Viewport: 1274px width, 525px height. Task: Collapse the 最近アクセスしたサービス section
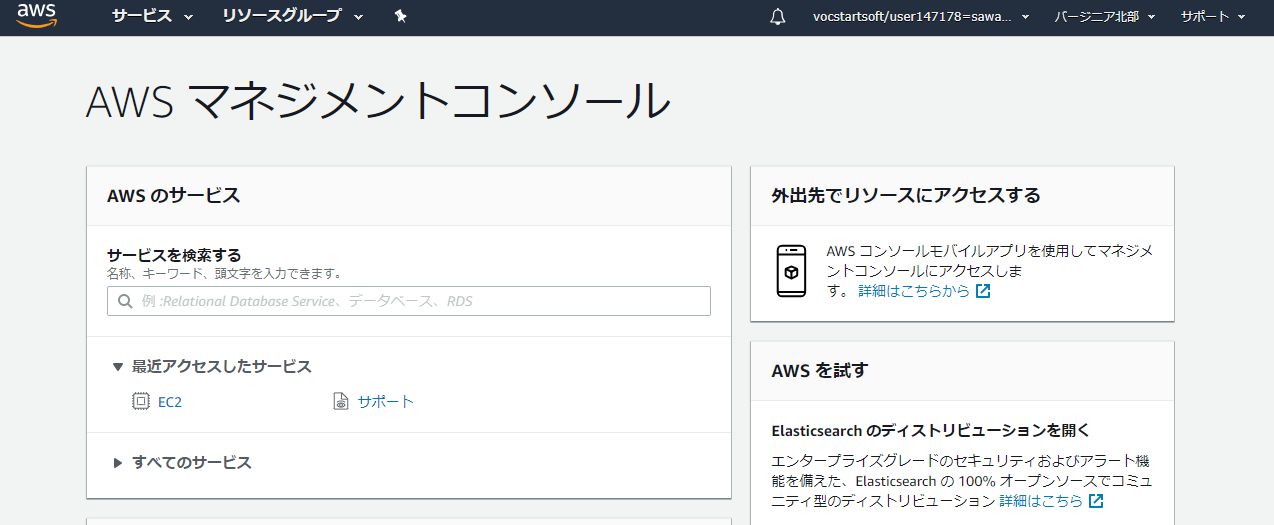point(211,367)
